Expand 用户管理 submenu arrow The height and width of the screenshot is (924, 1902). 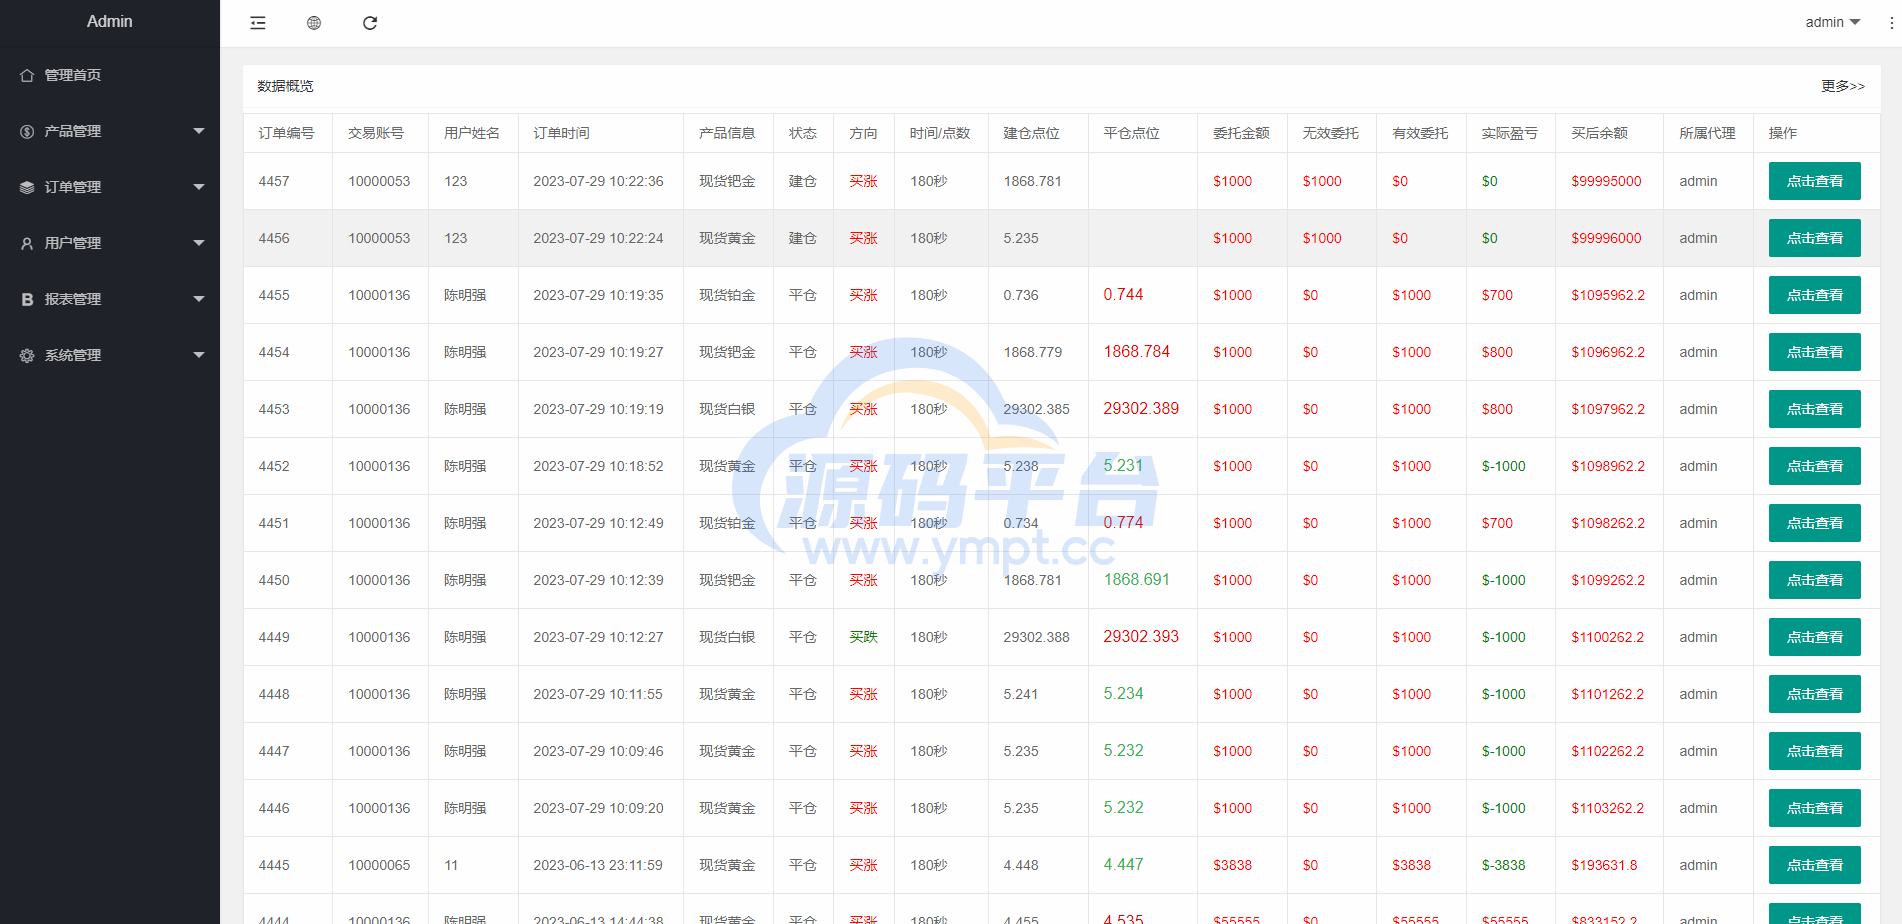pyautogui.click(x=199, y=243)
